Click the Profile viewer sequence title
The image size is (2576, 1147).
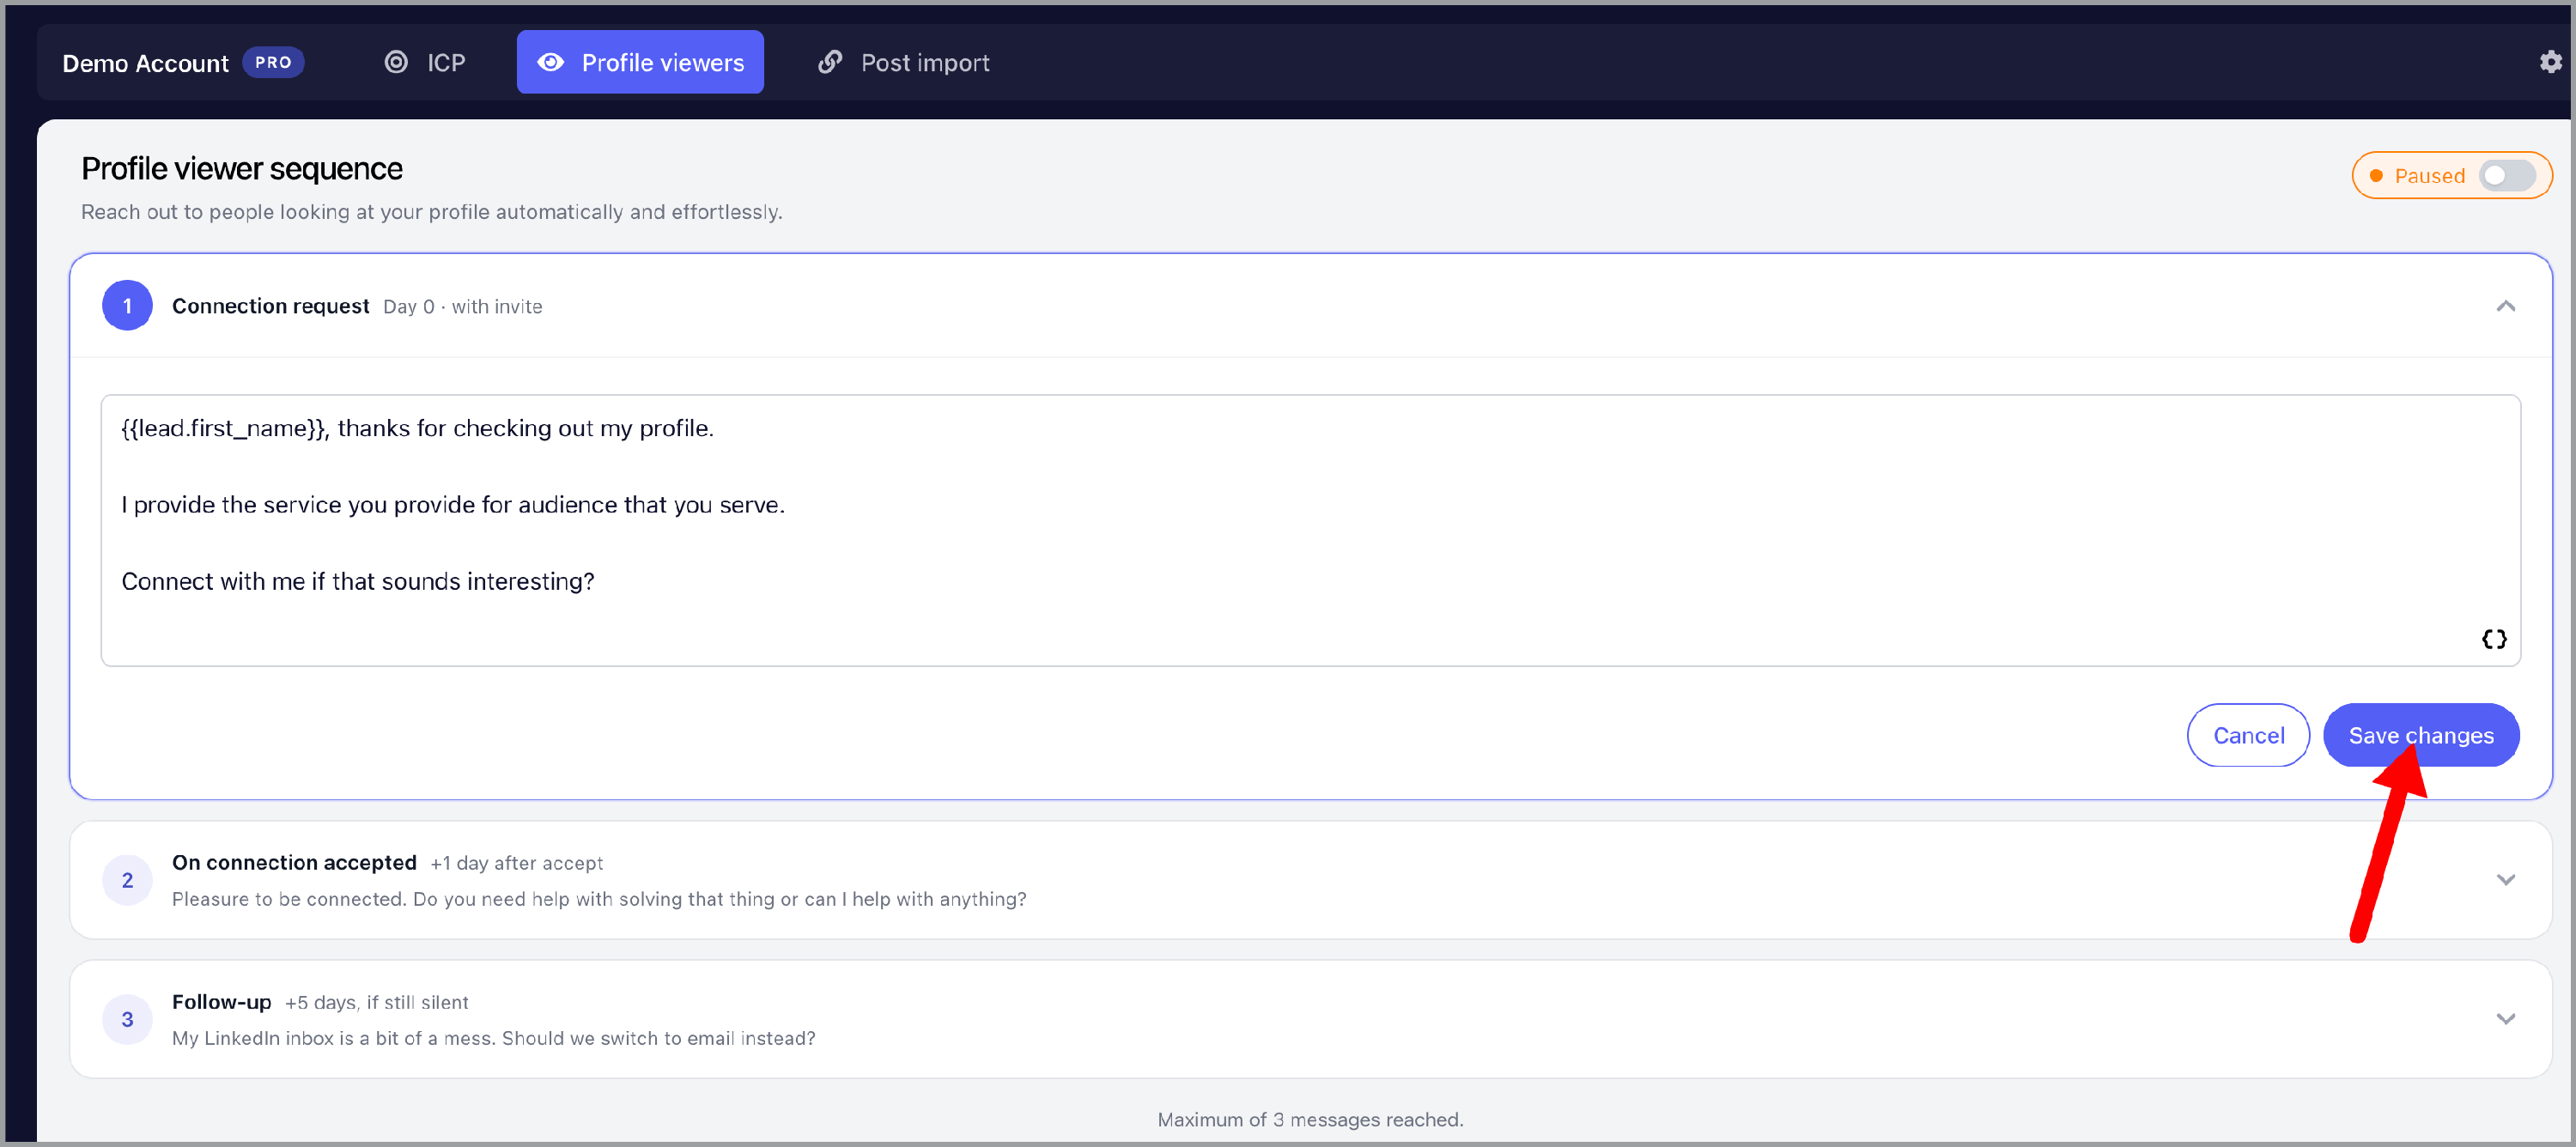pyautogui.click(x=242, y=169)
